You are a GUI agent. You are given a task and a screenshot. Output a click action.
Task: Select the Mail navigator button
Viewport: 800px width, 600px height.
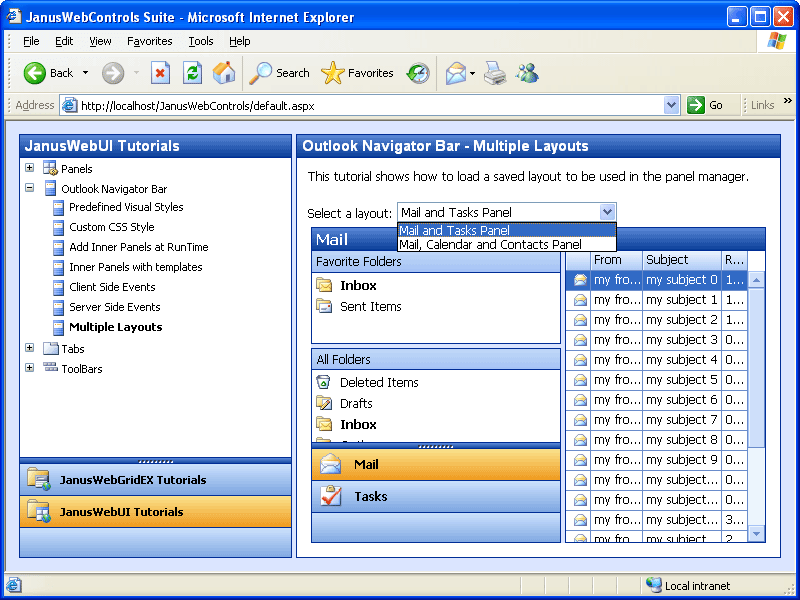tap(436, 465)
